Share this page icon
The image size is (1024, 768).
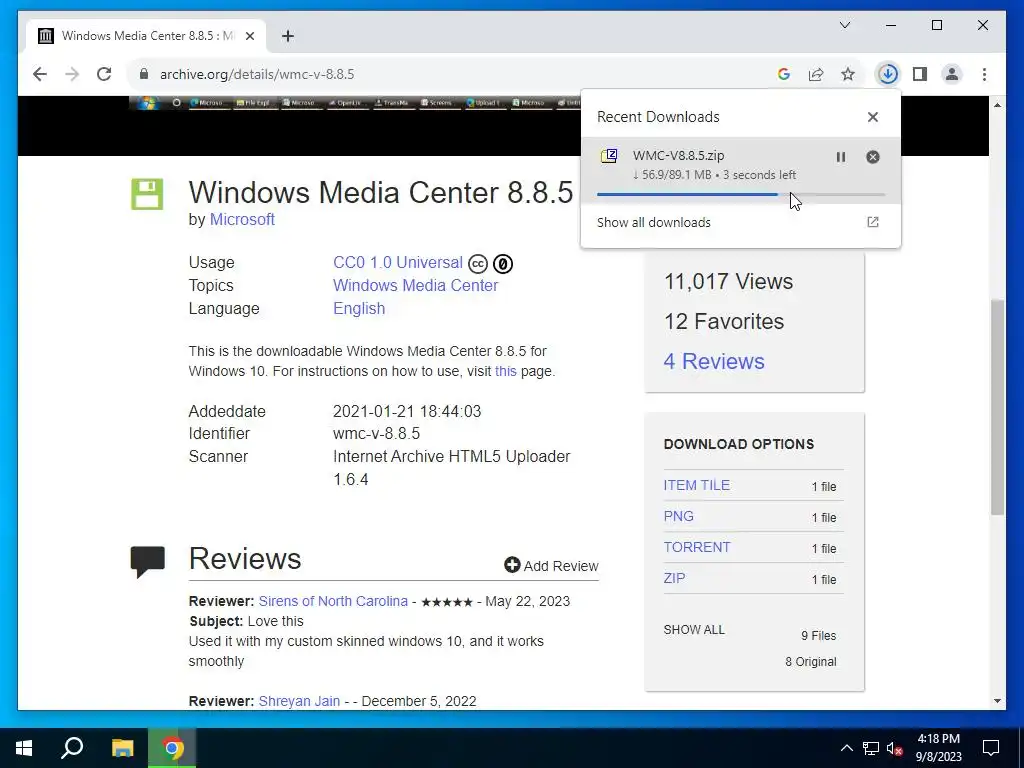[x=816, y=74]
